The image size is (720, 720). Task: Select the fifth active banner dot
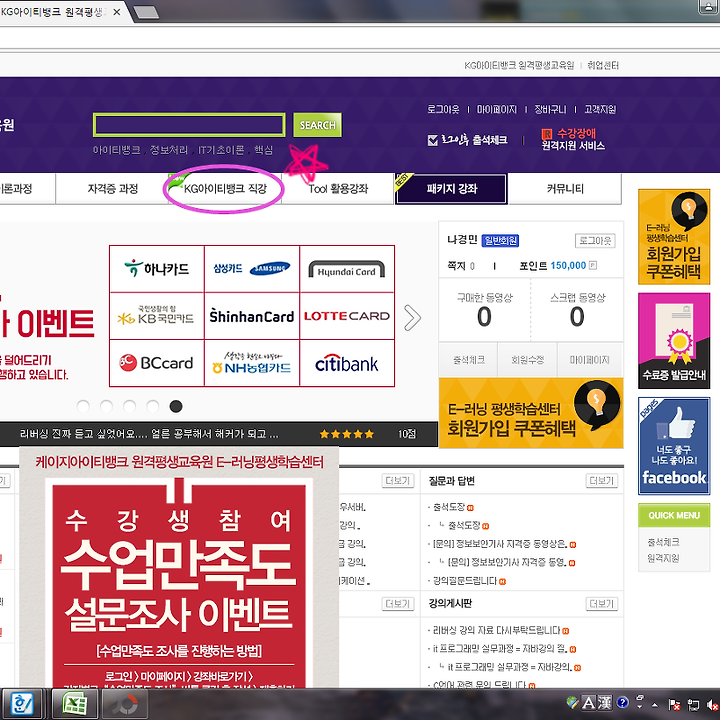[176, 406]
